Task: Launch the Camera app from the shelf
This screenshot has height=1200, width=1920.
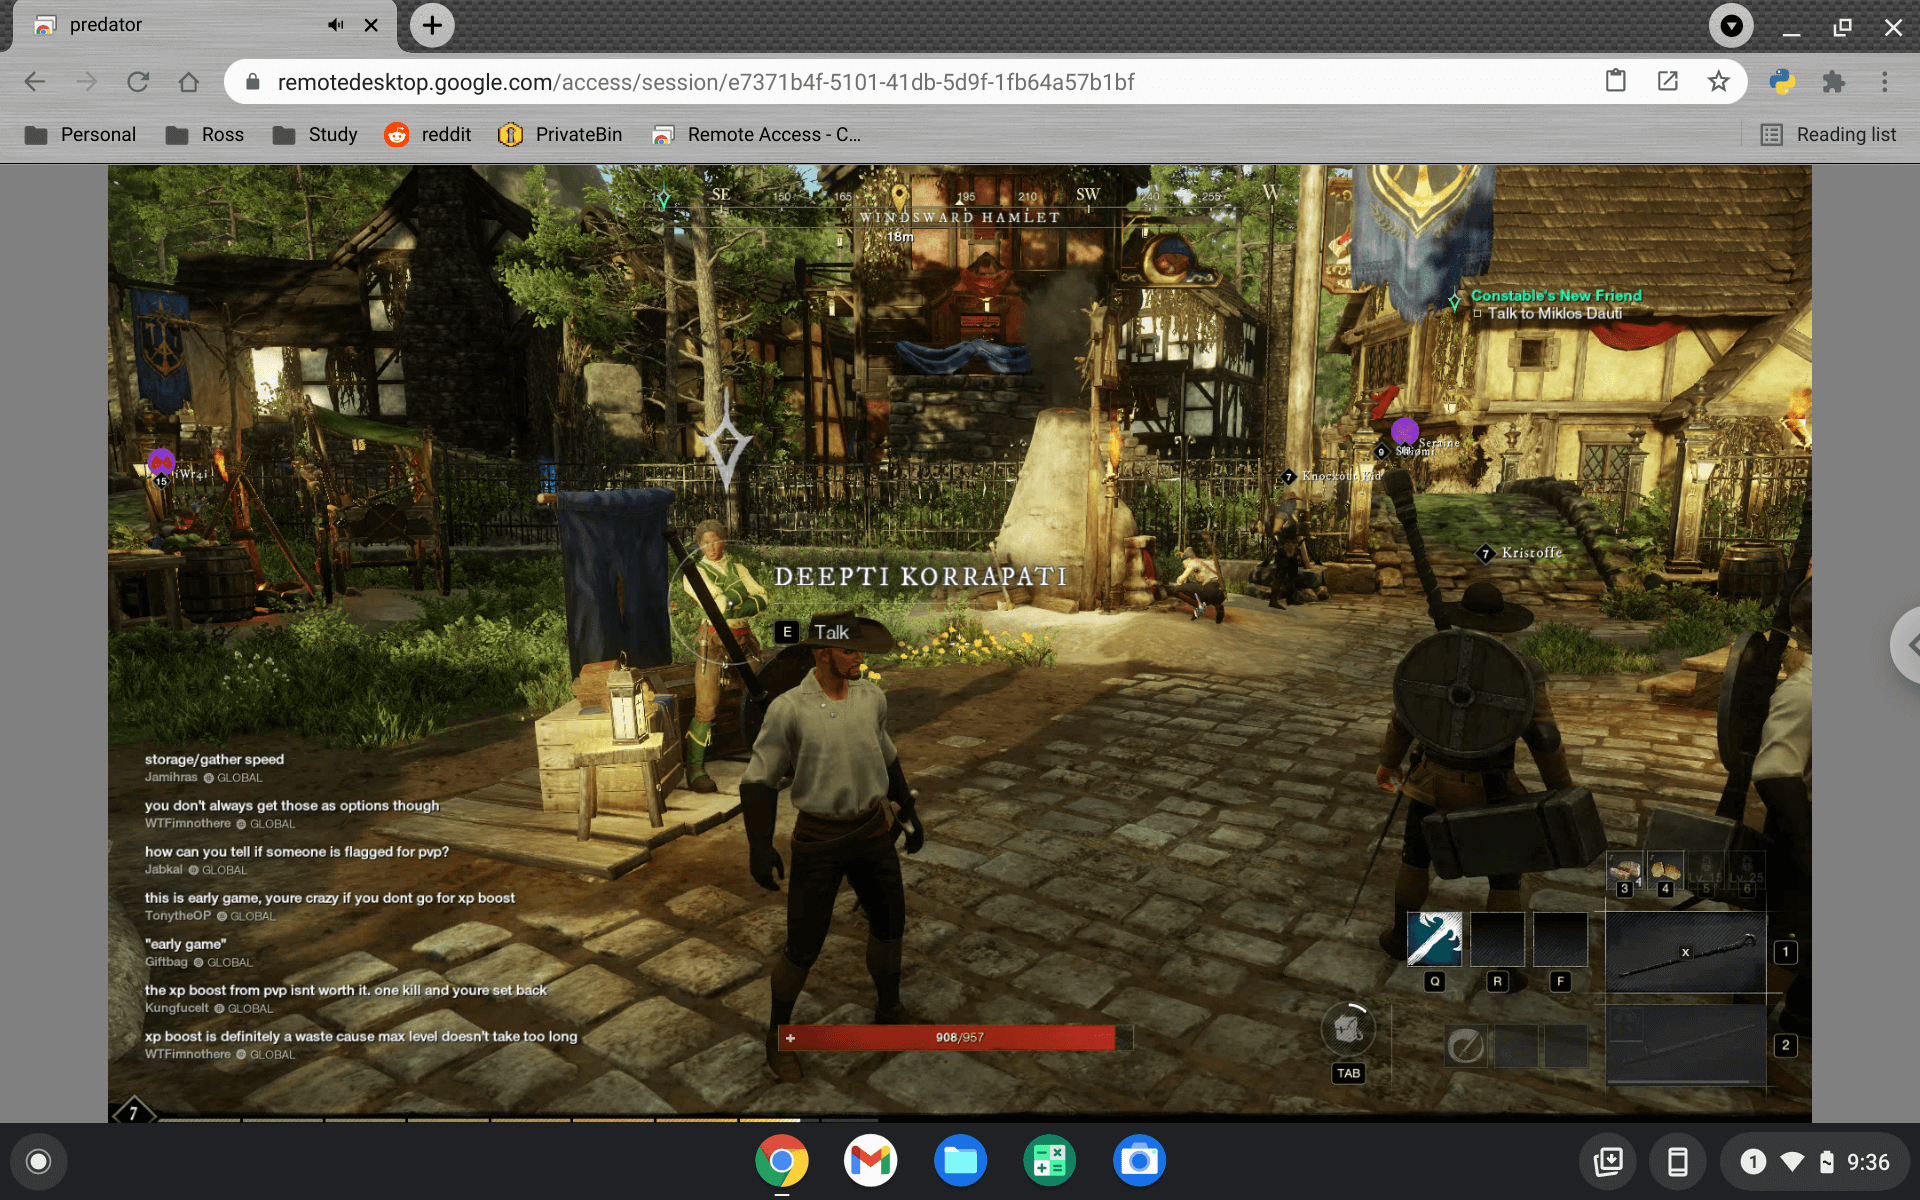Action: coord(1139,1160)
